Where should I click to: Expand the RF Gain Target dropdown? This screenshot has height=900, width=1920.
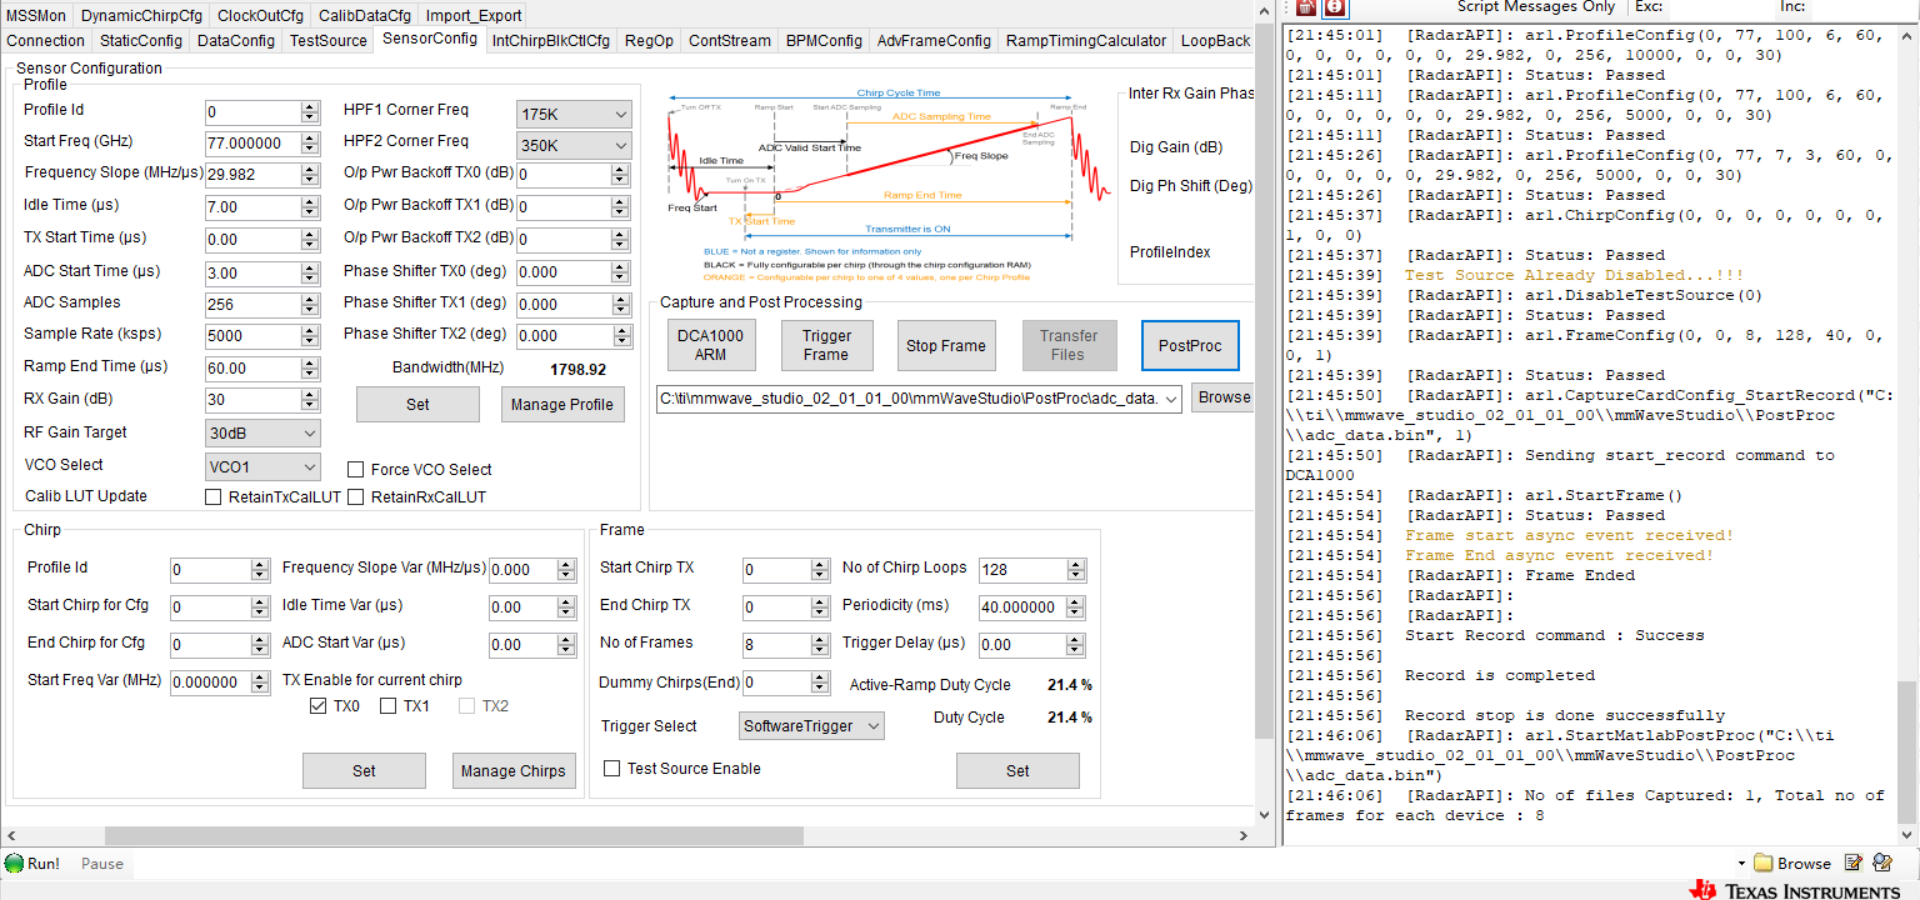262,433
